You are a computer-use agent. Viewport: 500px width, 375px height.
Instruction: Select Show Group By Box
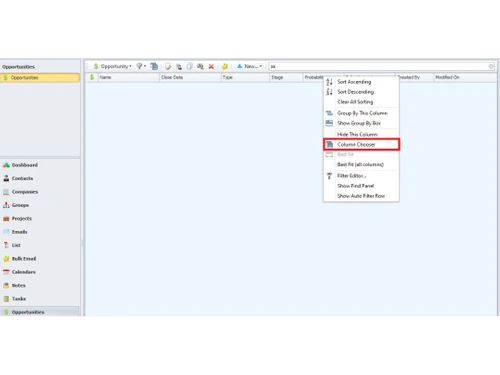click(361, 123)
